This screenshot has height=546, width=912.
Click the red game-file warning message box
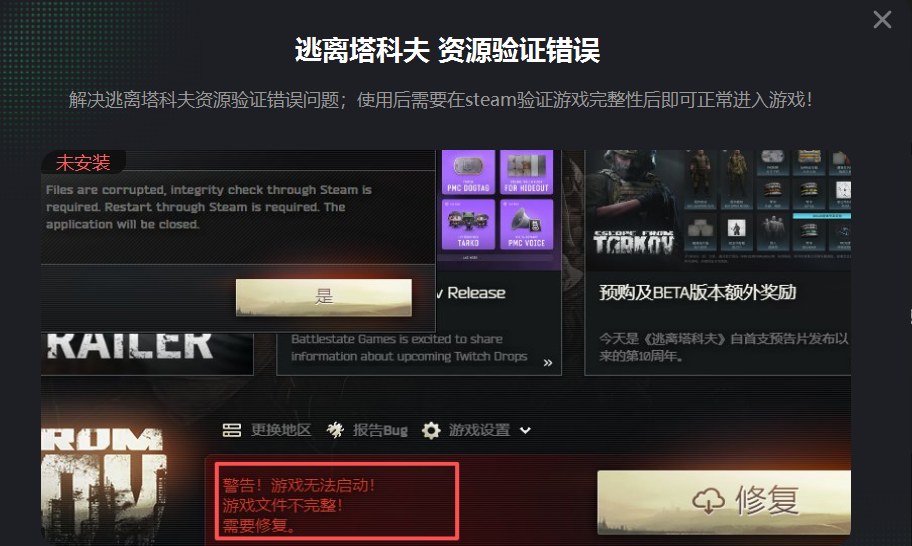[337, 501]
